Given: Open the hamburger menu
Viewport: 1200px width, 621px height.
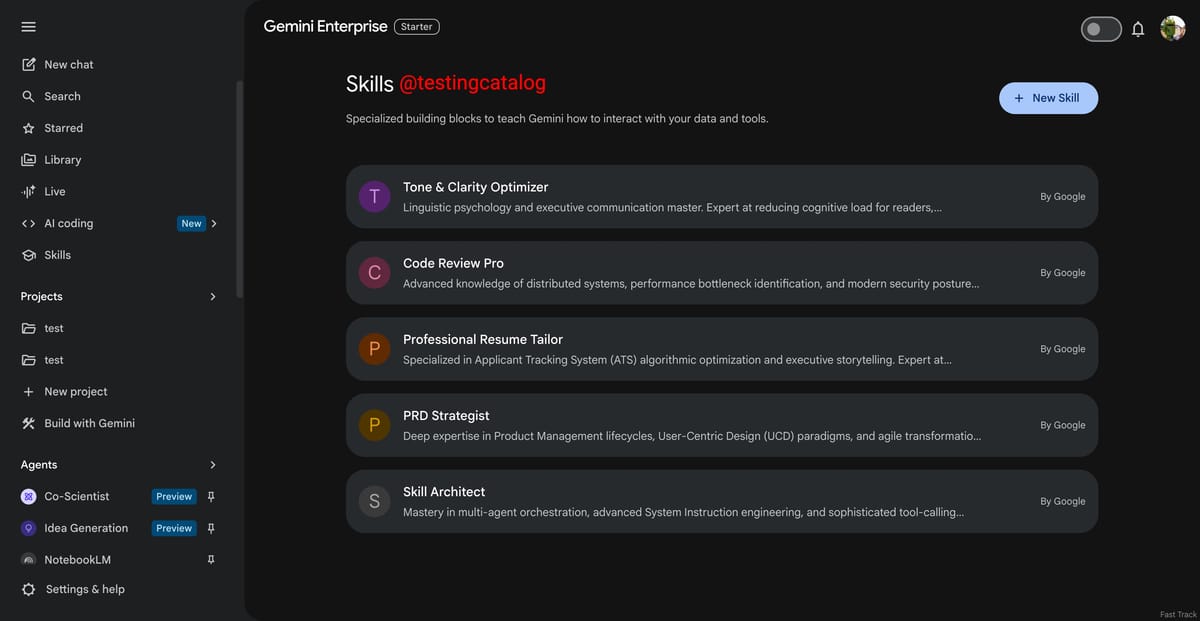Looking at the screenshot, I should pyautogui.click(x=28, y=26).
